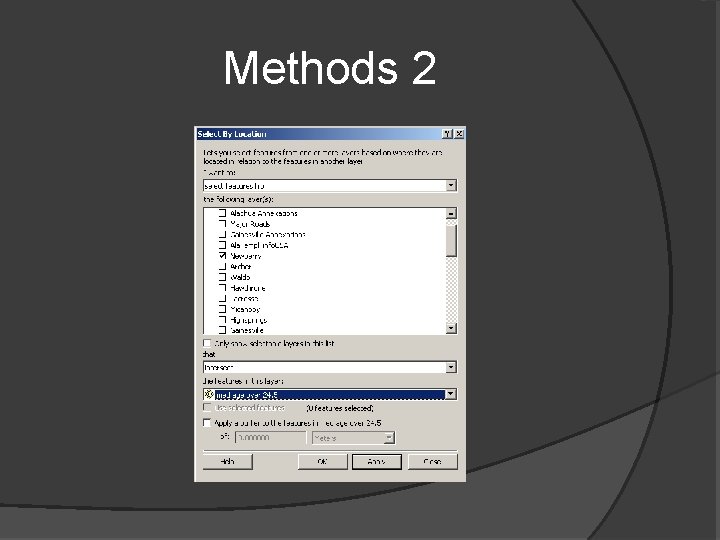Toggle the 'Use selected features' checkbox

pos(207,407)
